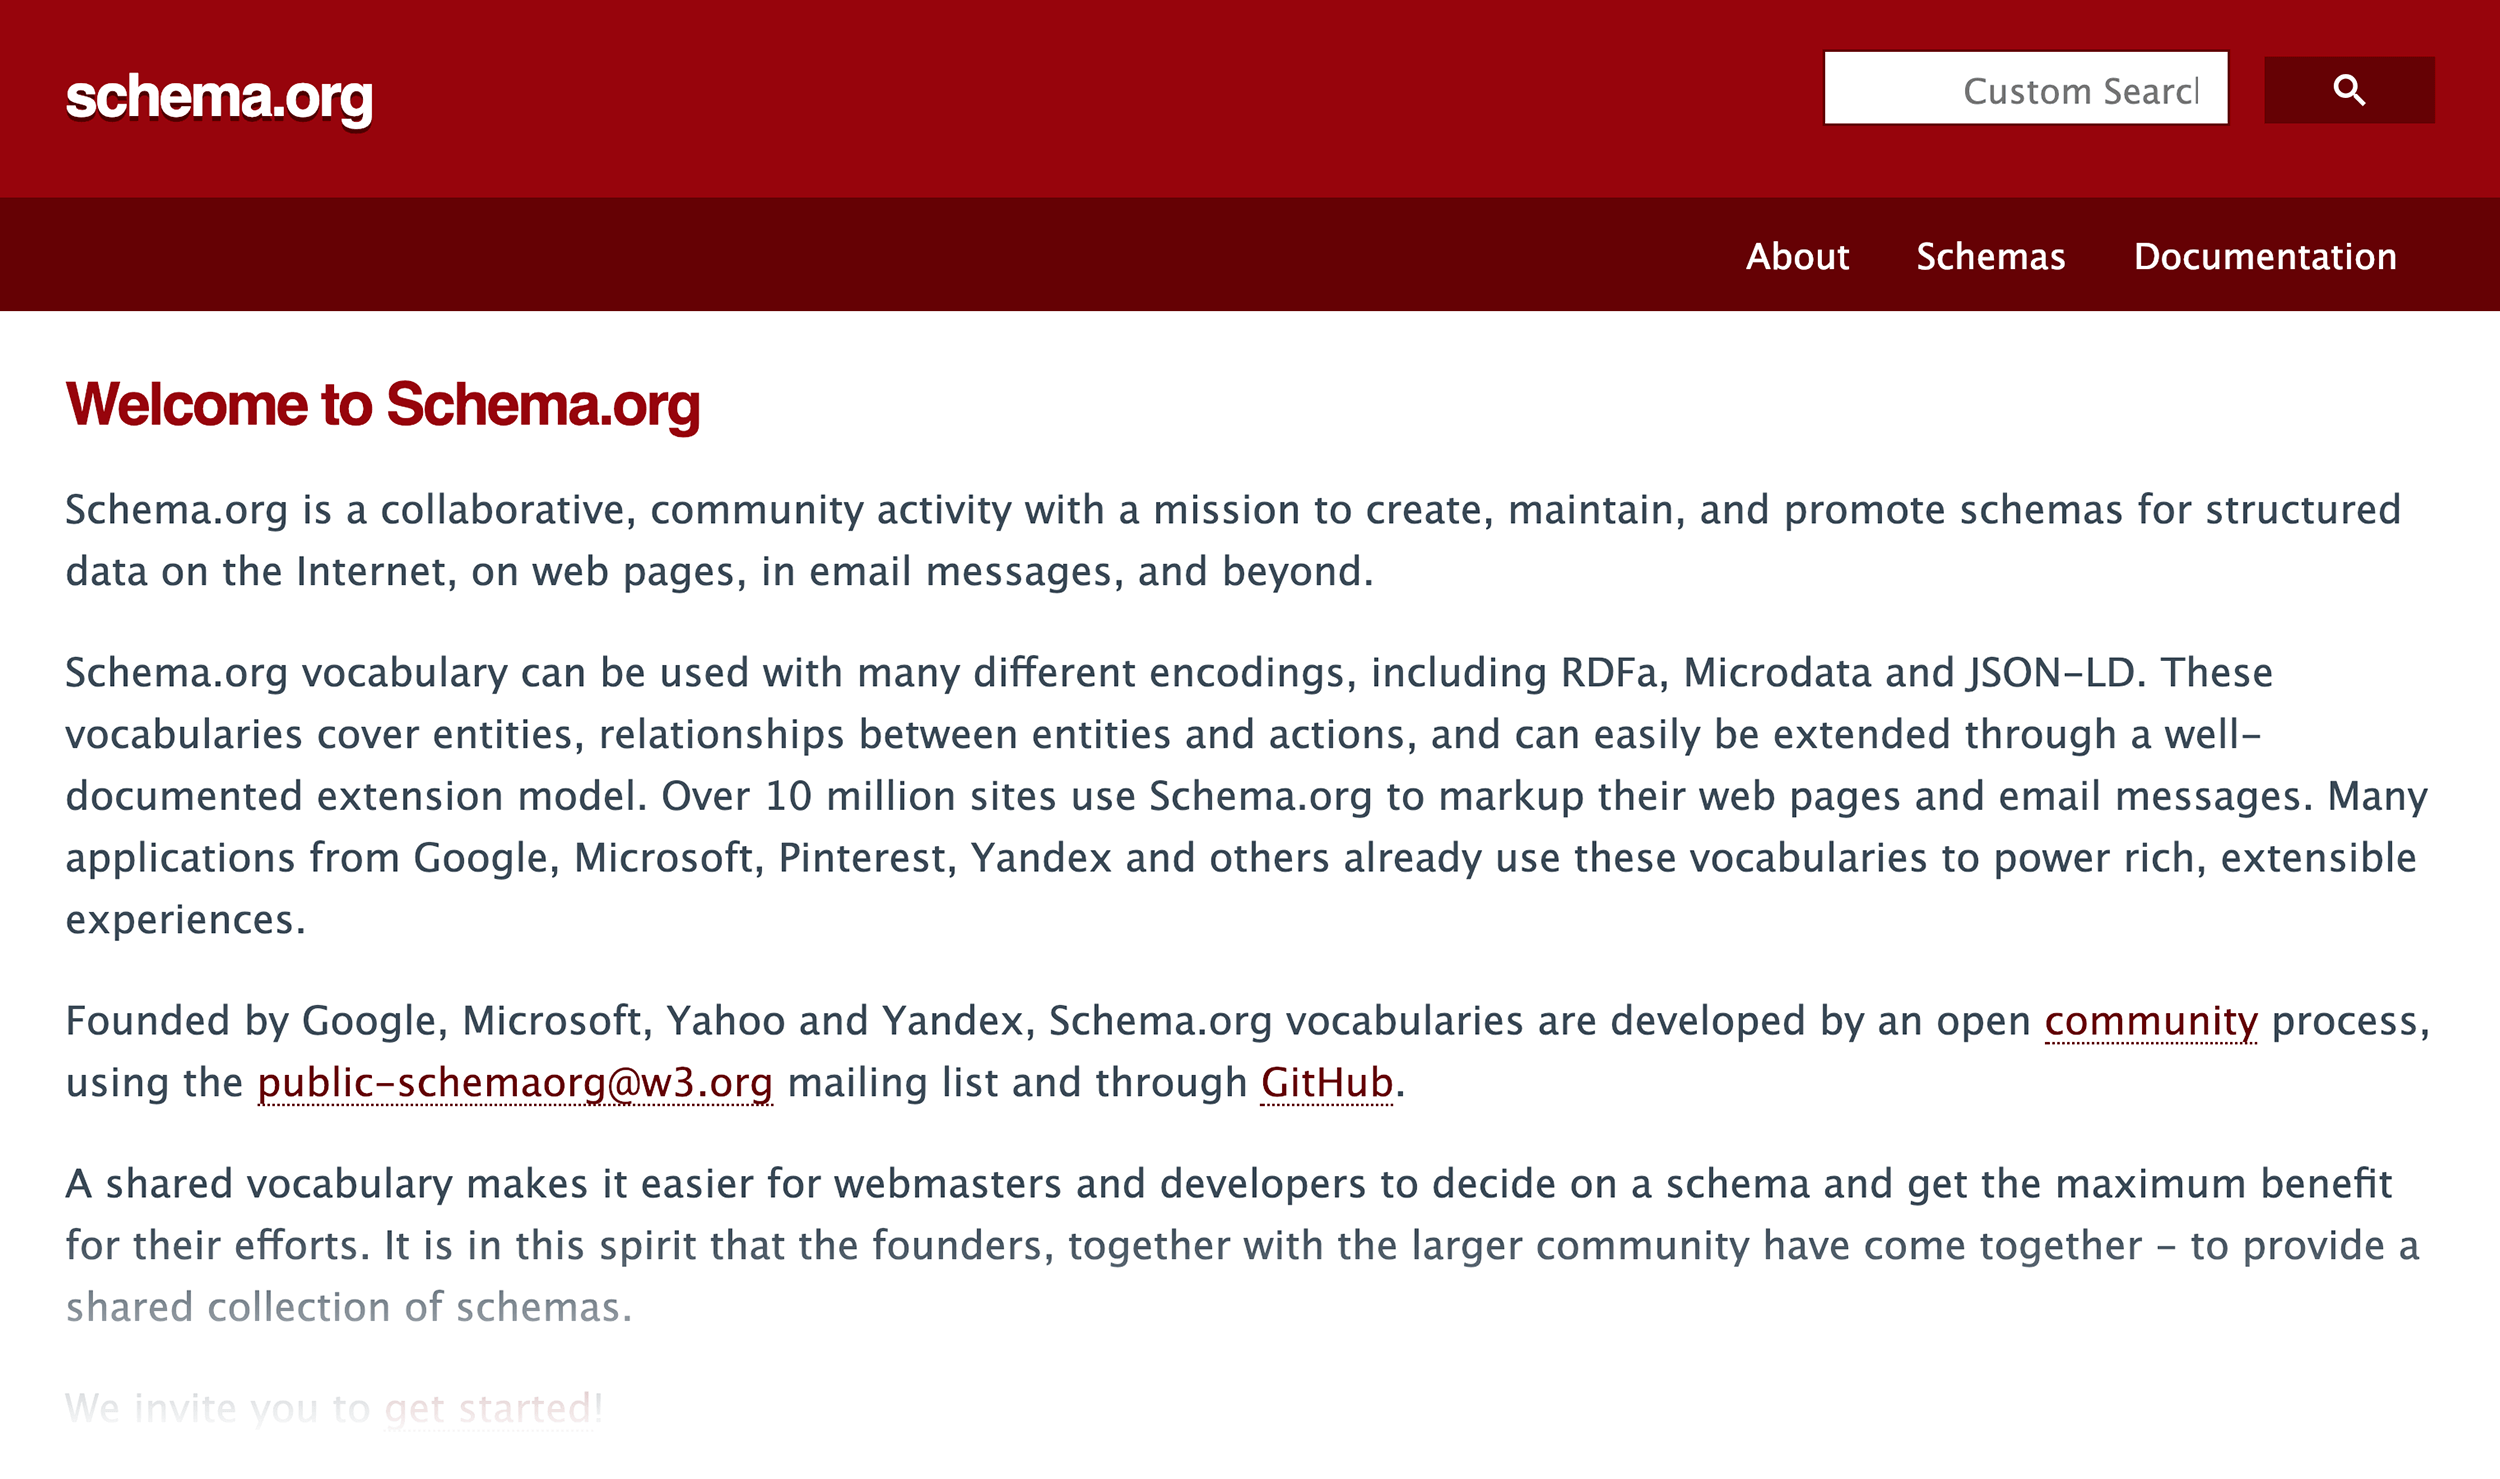Click the schema.org logo in header
Image resolution: width=2500 pixels, height=1479 pixels.
219,98
